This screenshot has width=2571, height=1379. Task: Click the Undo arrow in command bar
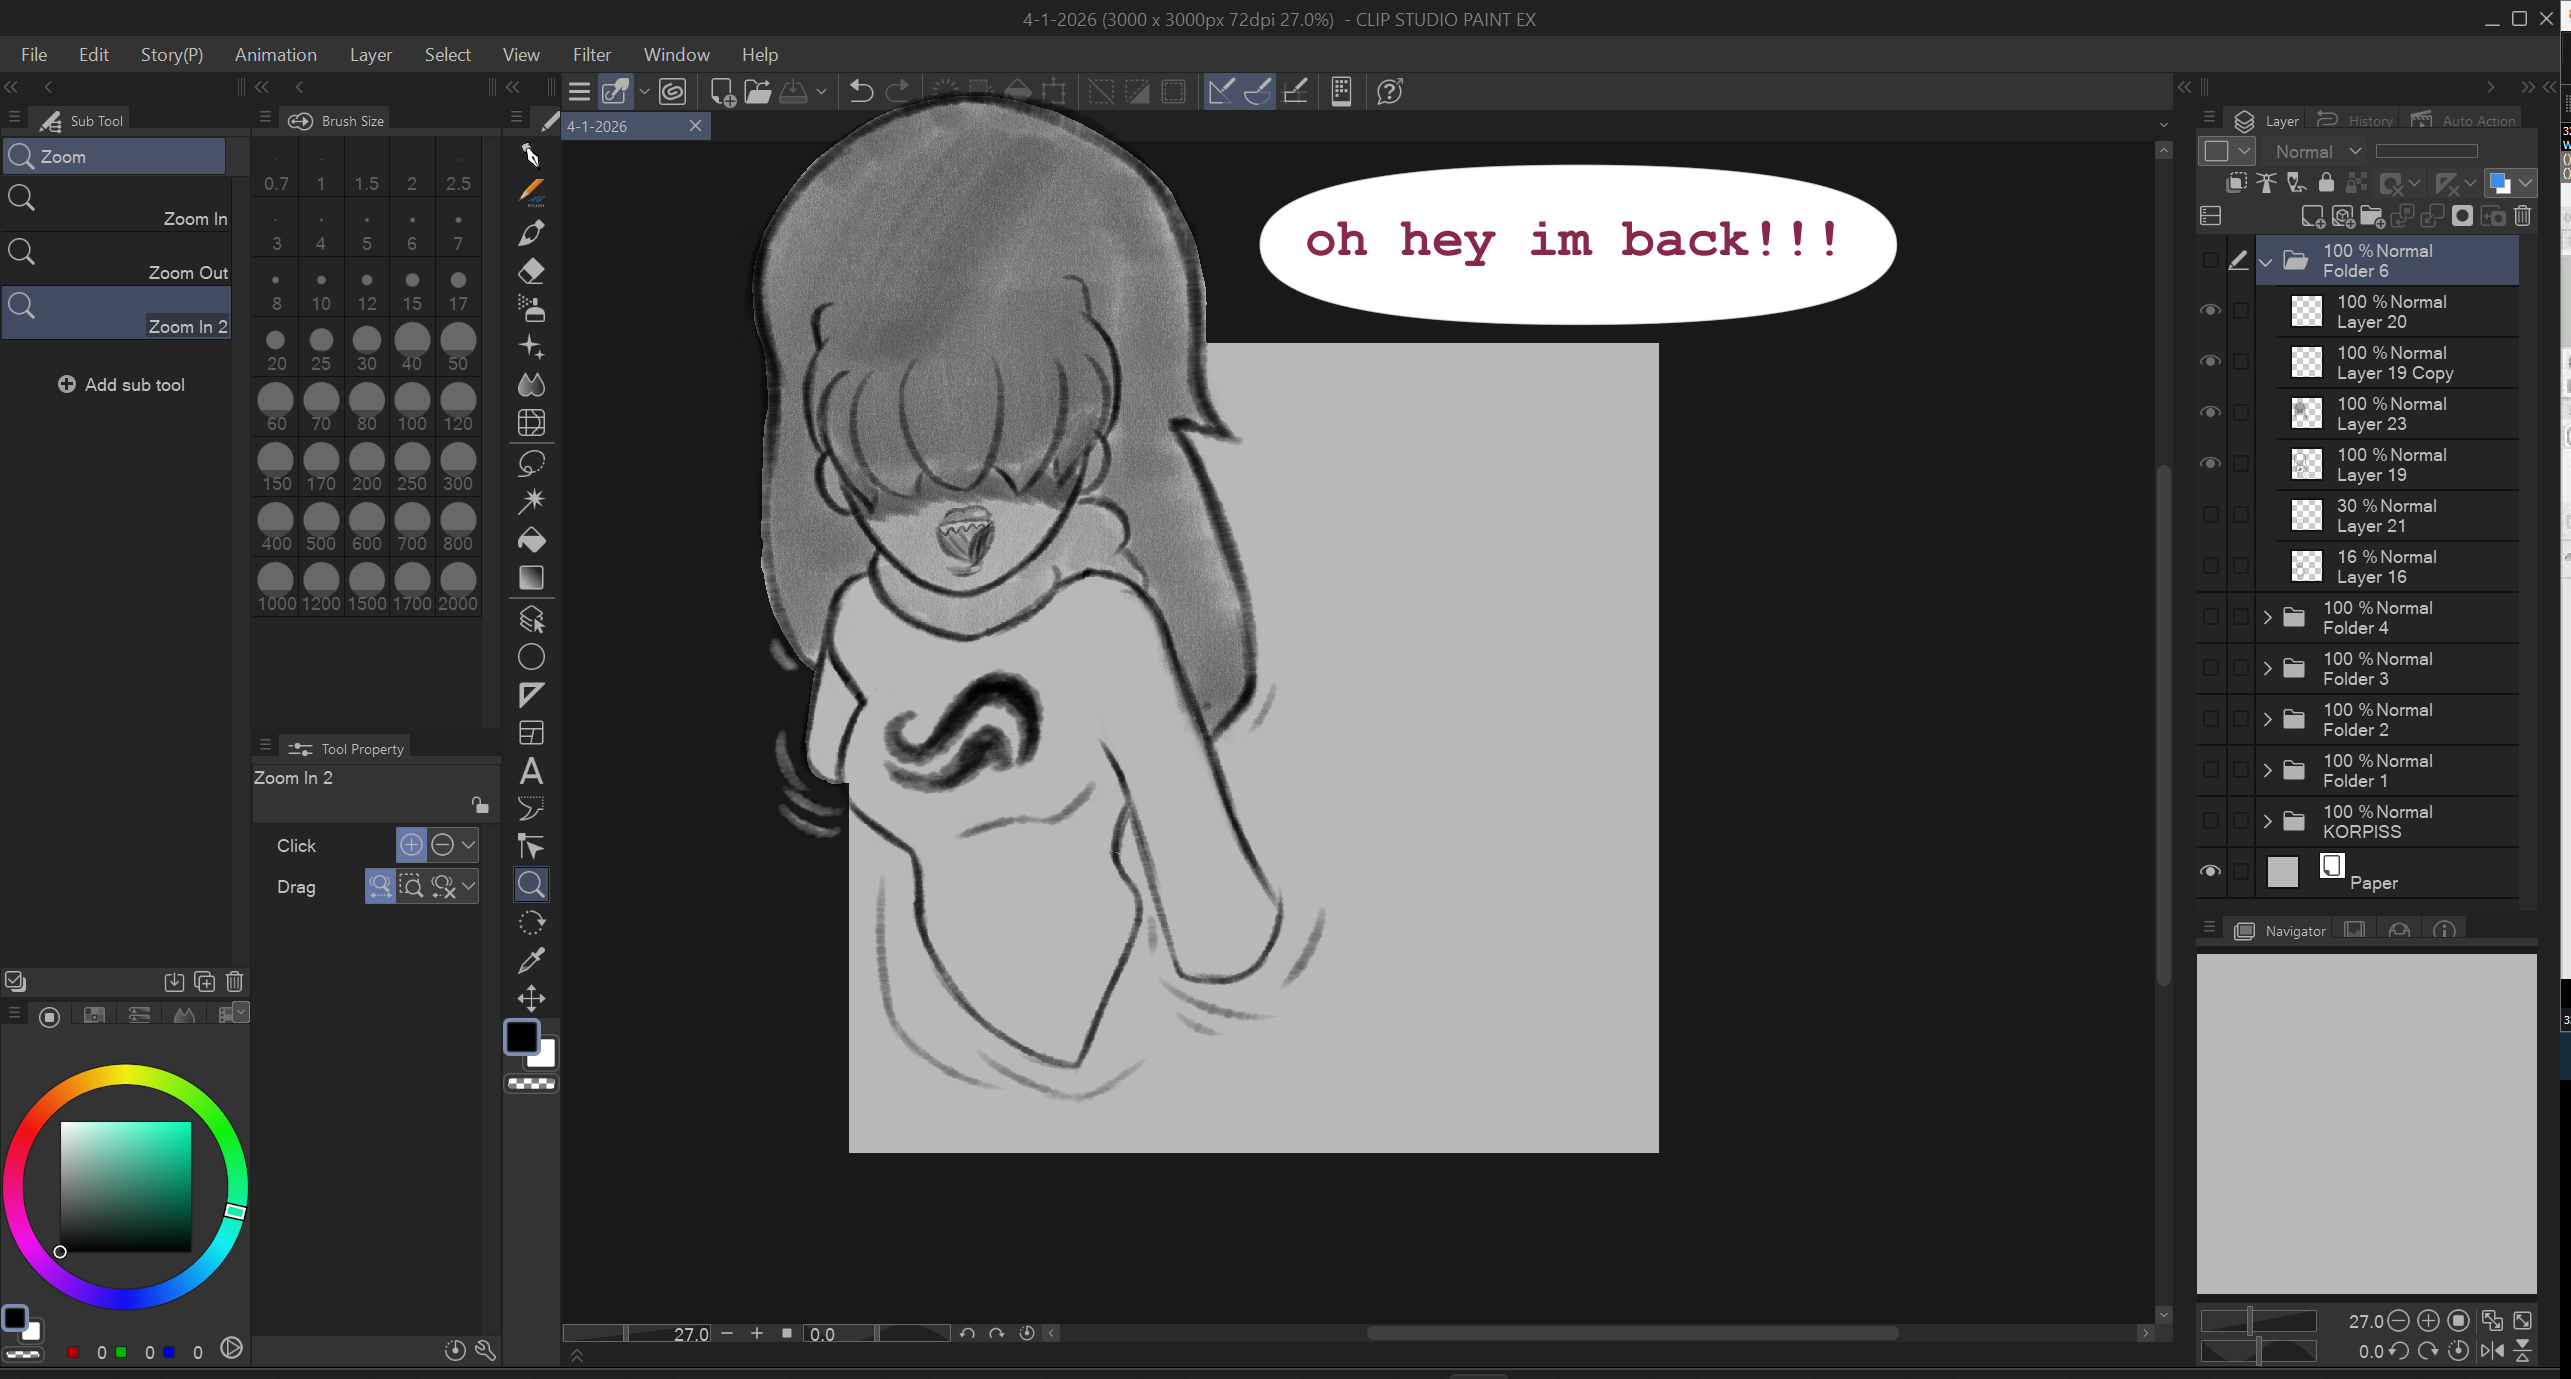click(860, 92)
